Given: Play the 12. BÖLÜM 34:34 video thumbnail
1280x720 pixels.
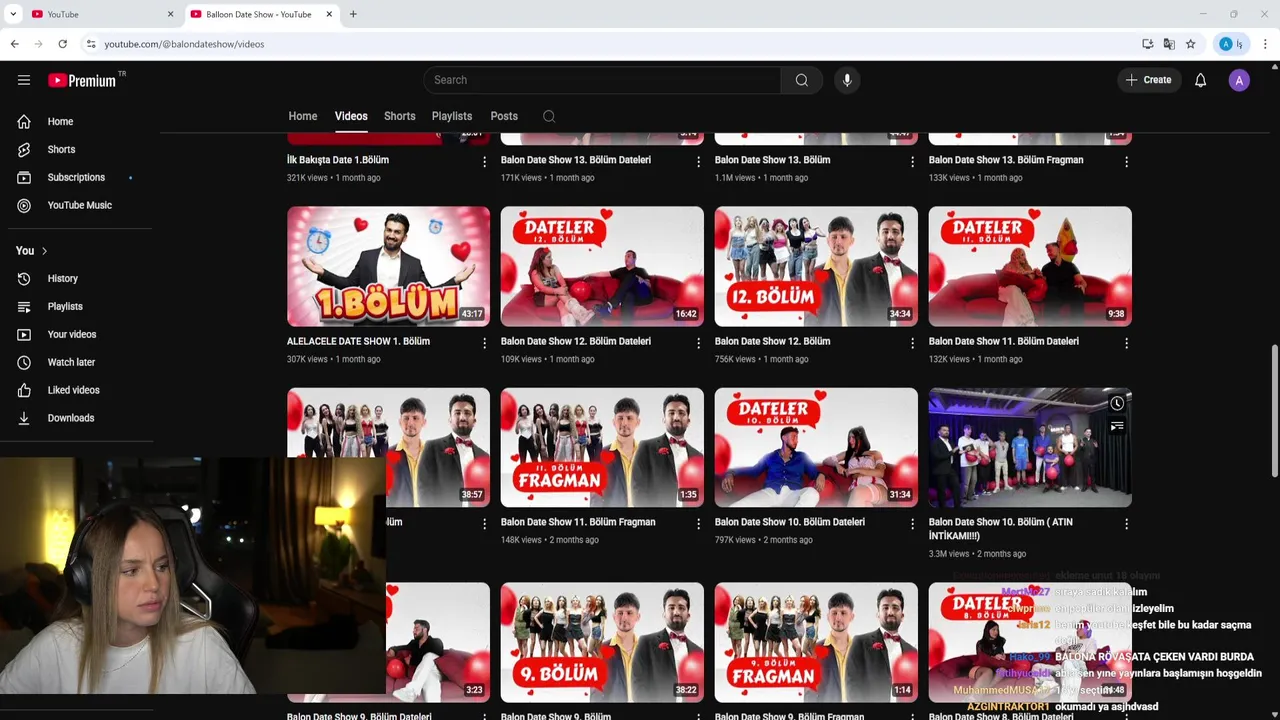Looking at the screenshot, I should (x=816, y=266).
